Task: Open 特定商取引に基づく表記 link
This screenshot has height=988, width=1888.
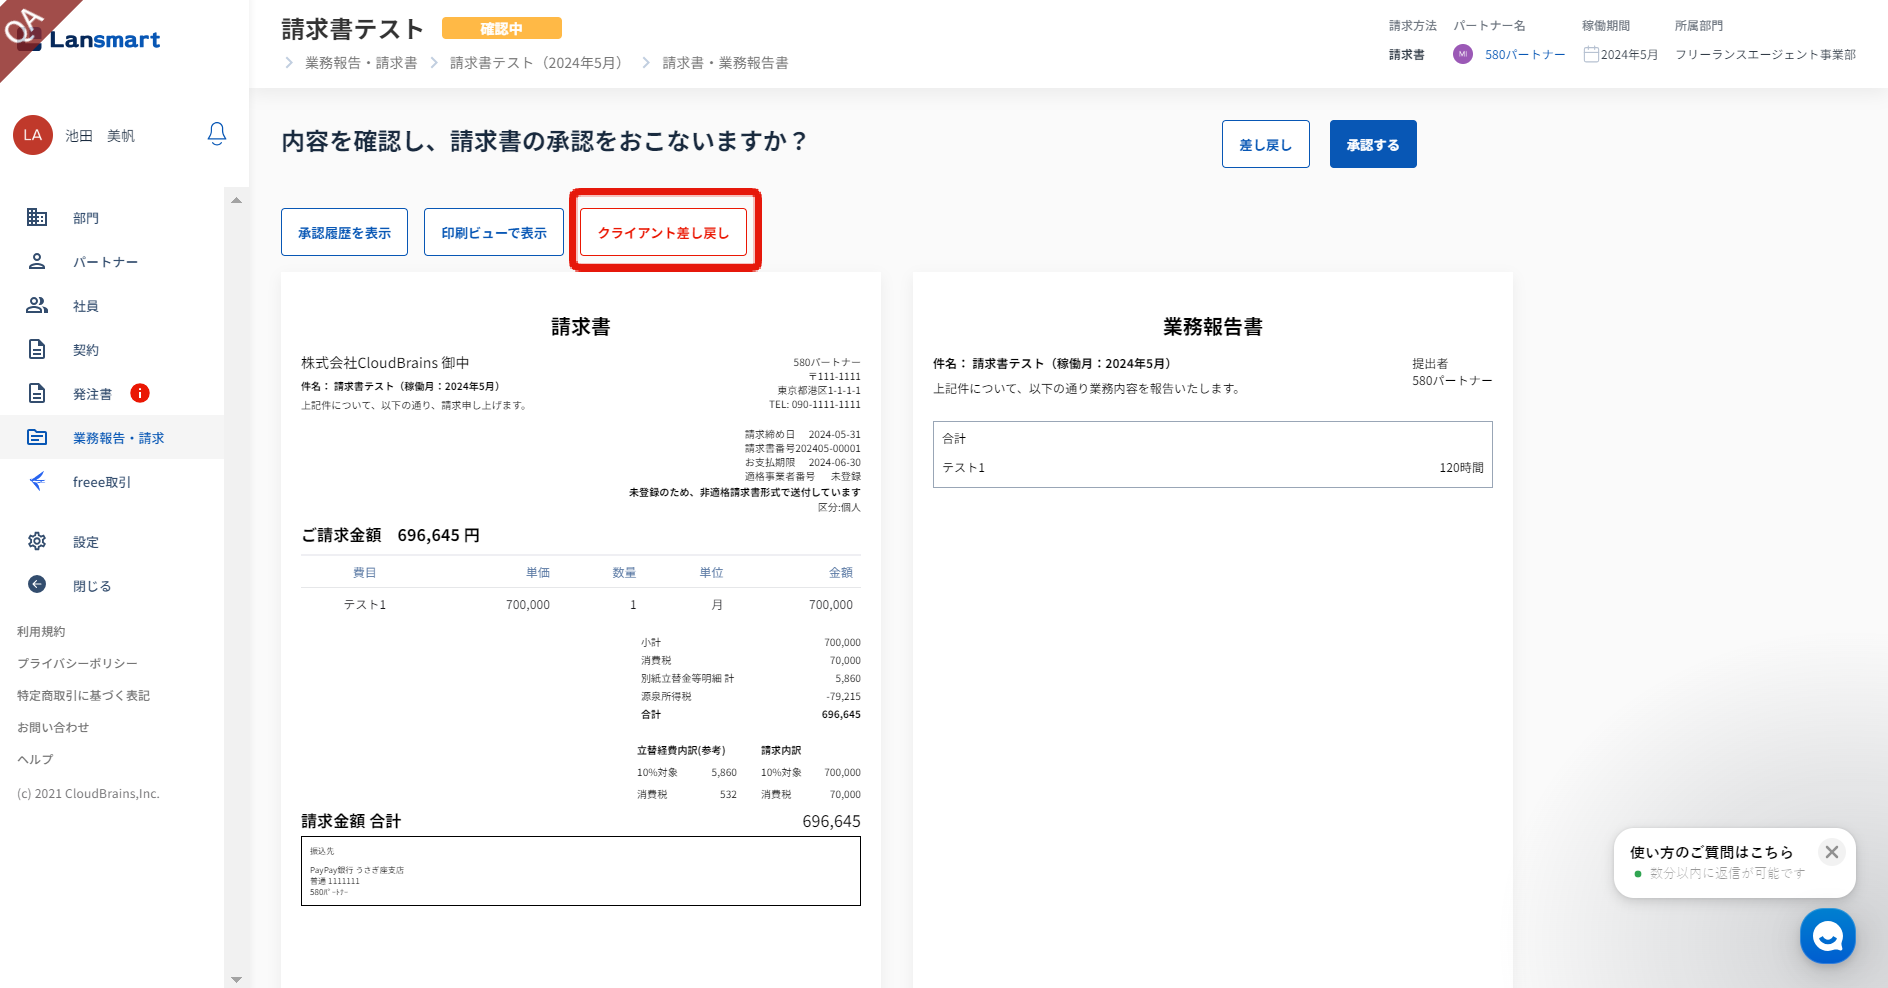Action: [x=83, y=696]
